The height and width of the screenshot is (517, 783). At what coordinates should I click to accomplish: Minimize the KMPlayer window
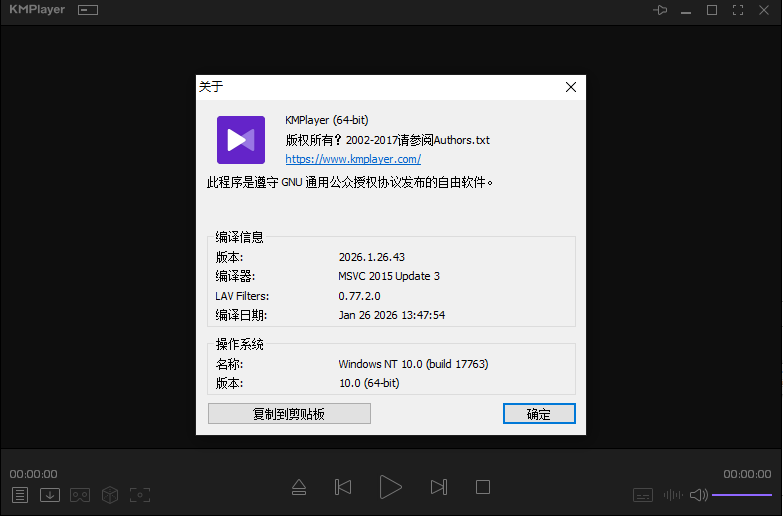pyautogui.click(x=686, y=12)
